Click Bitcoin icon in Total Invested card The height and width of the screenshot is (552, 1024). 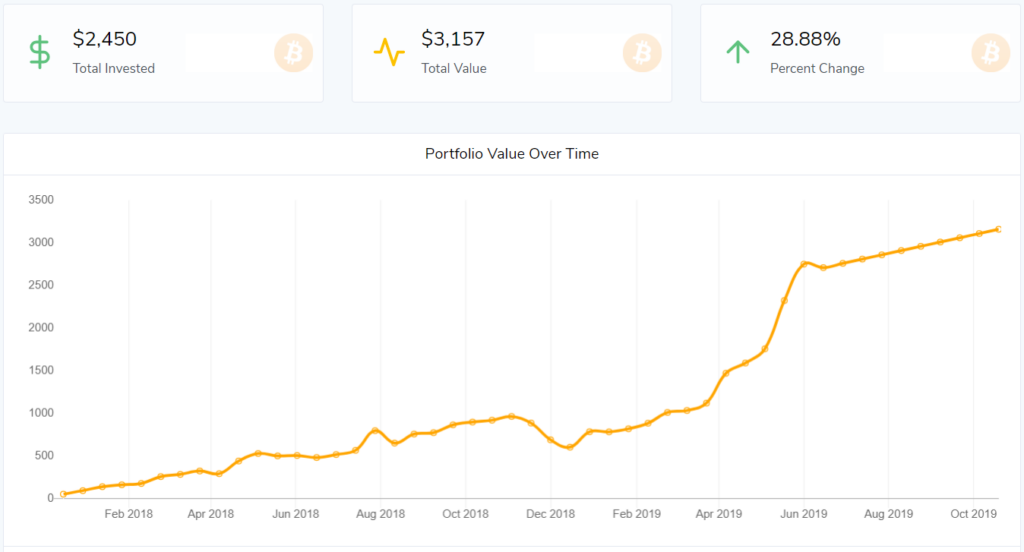(x=293, y=53)
